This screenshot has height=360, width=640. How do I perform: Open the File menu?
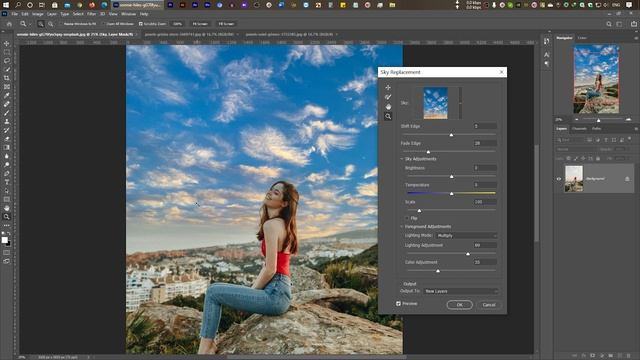coord(15,14)
